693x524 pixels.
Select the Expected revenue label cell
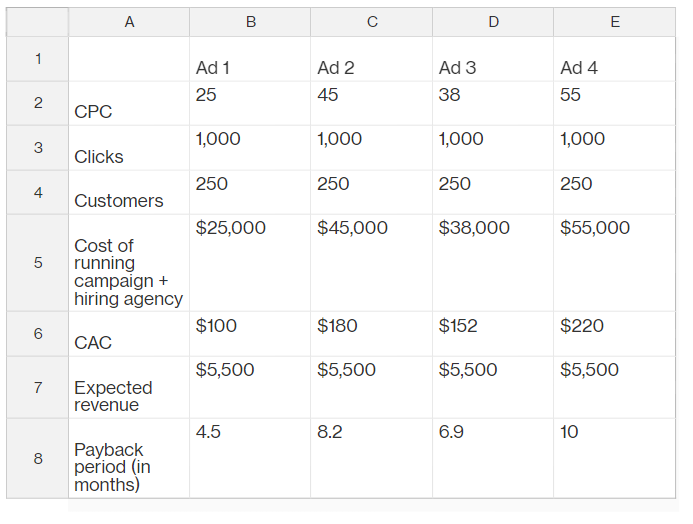pyautogui.click(x=129, y=387)
